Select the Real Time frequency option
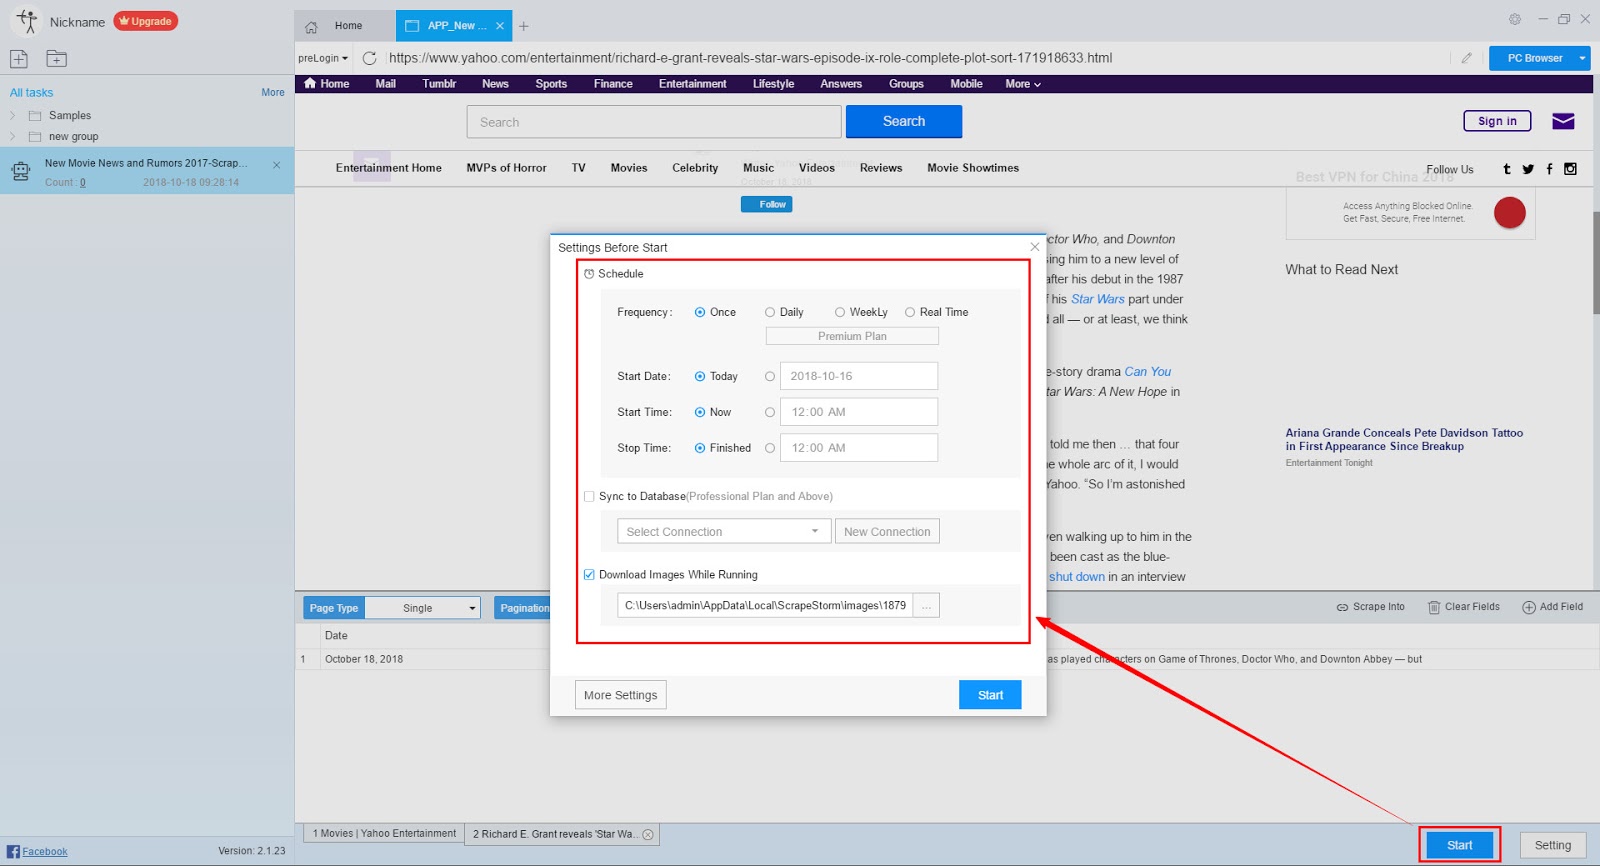 tap(910, 312)
